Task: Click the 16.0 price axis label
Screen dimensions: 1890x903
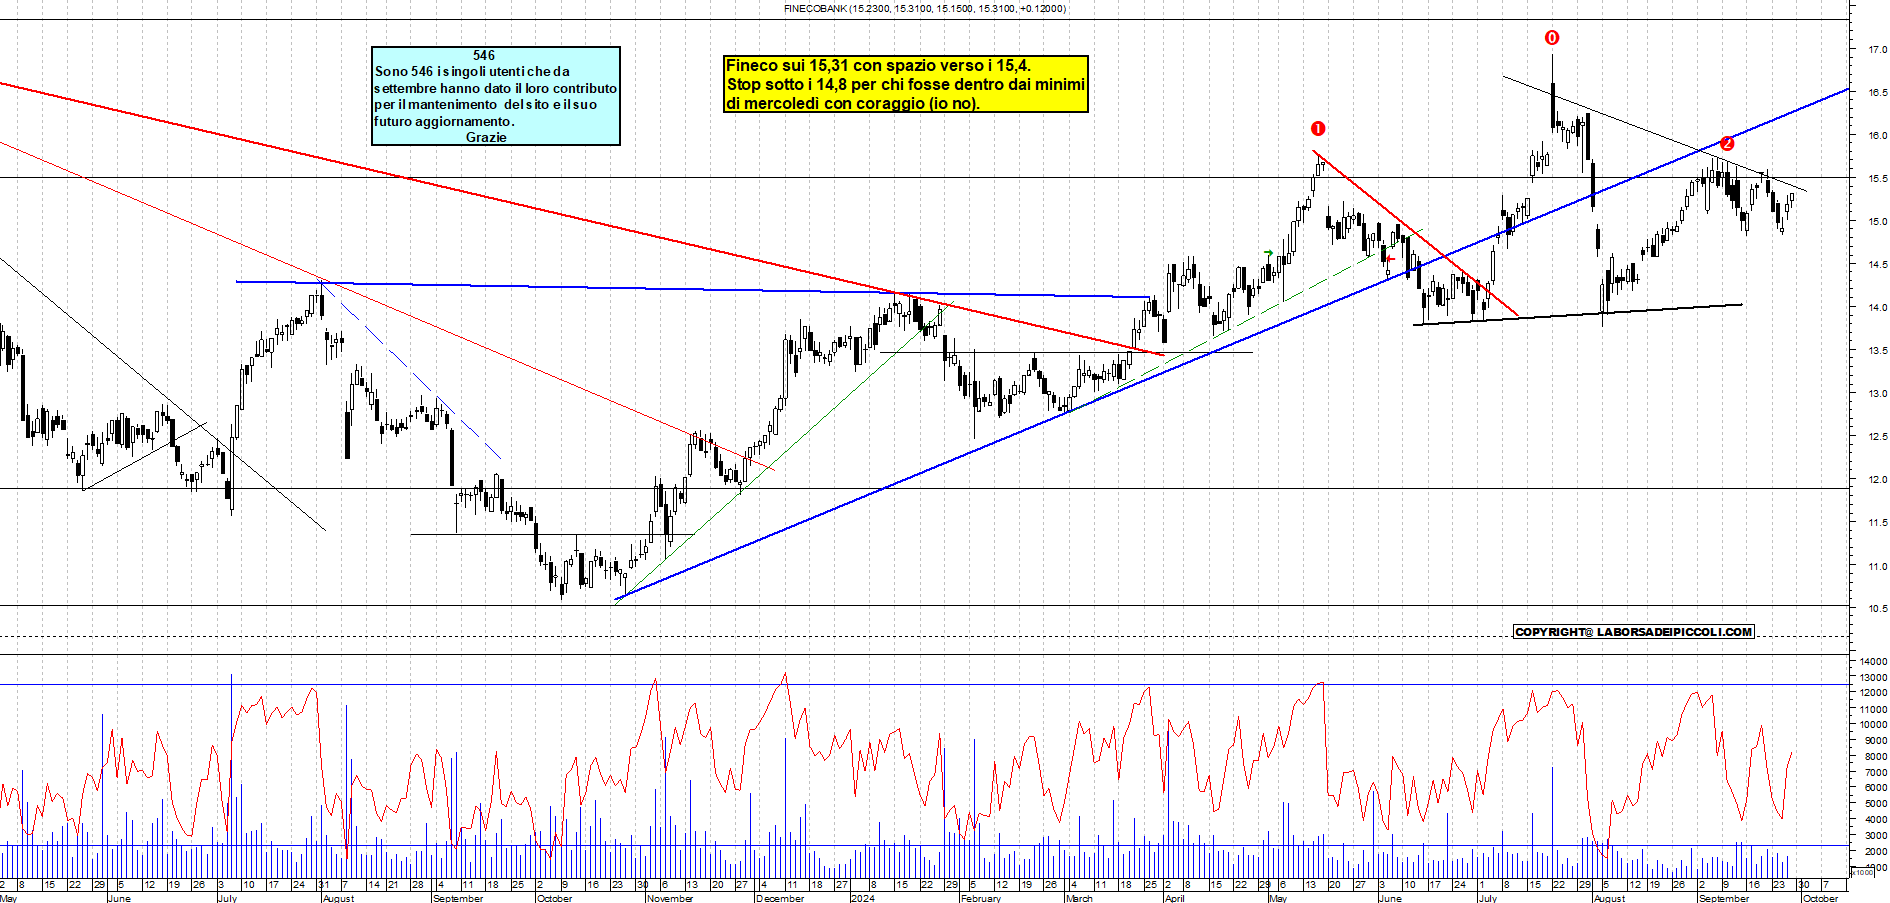Action: tap(1878, 135)
